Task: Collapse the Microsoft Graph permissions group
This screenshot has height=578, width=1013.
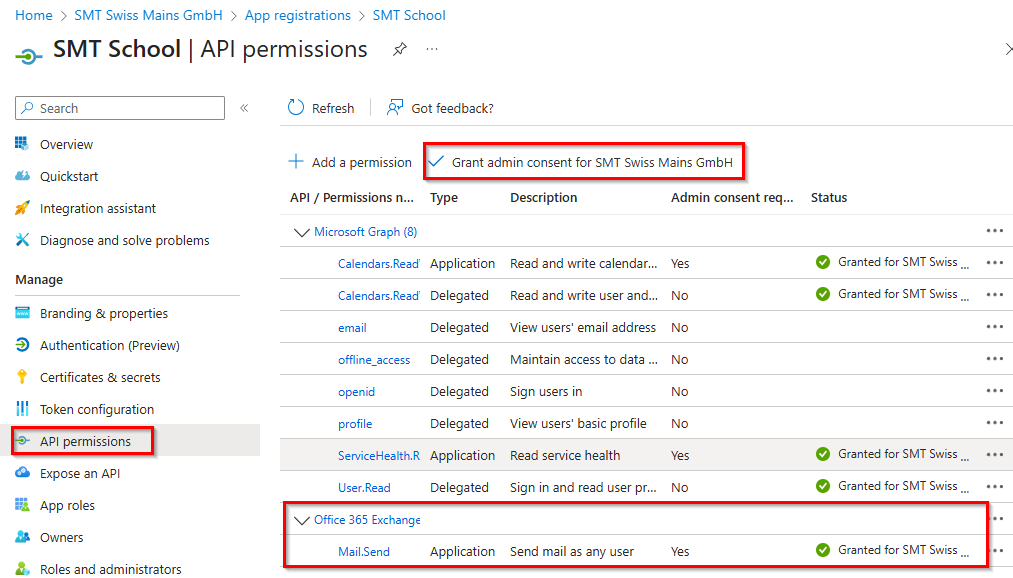Action: pyautogui.click(x=301, y=232)
